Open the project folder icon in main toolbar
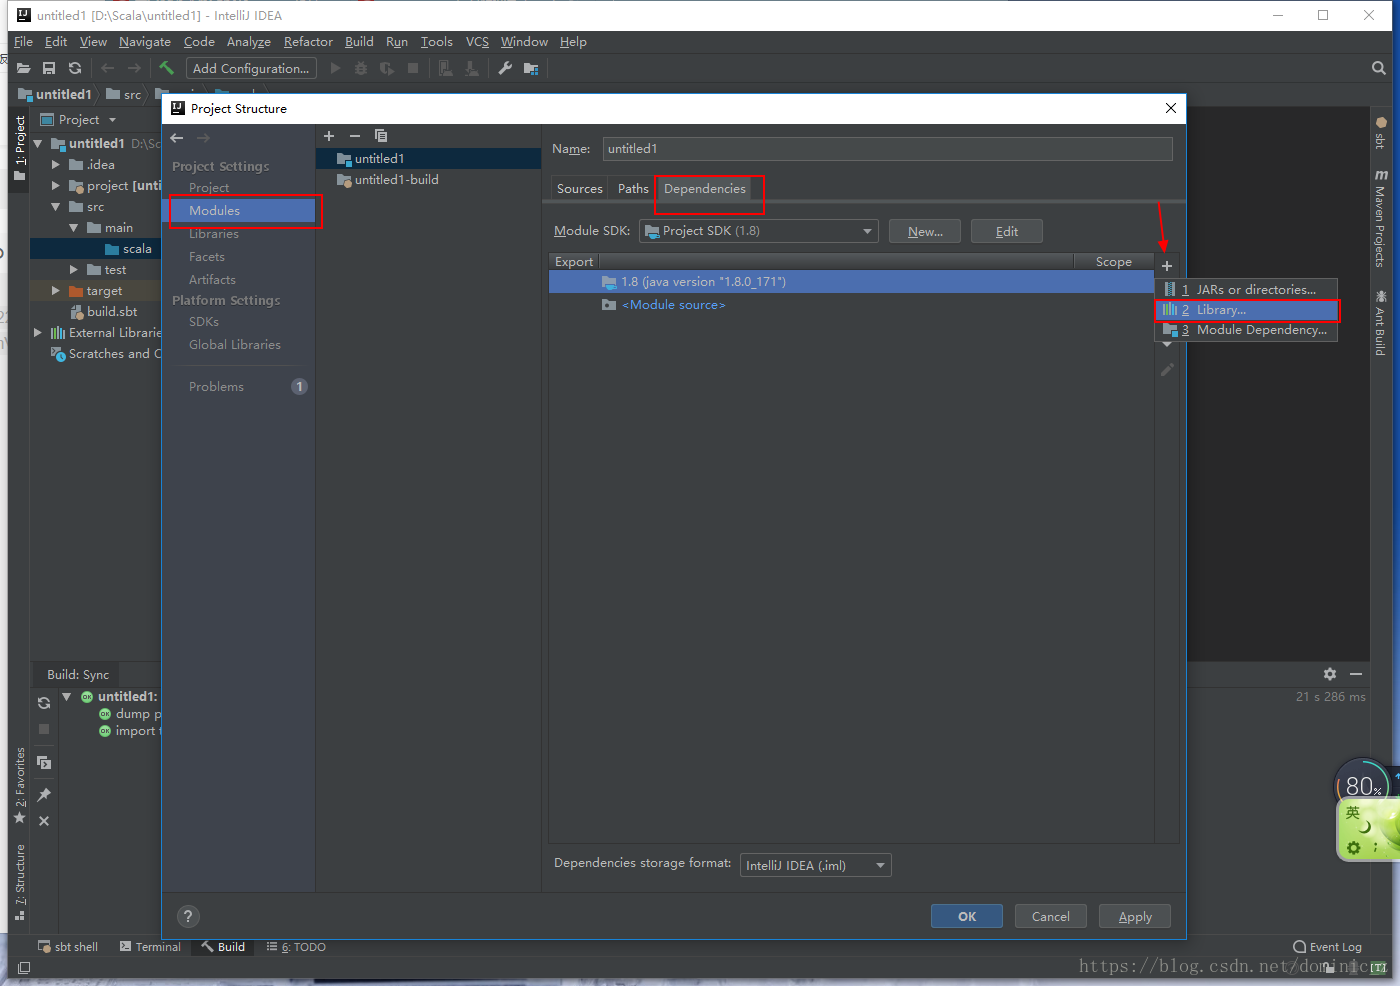The image size is (1400, 986). (x=23, y=68)
